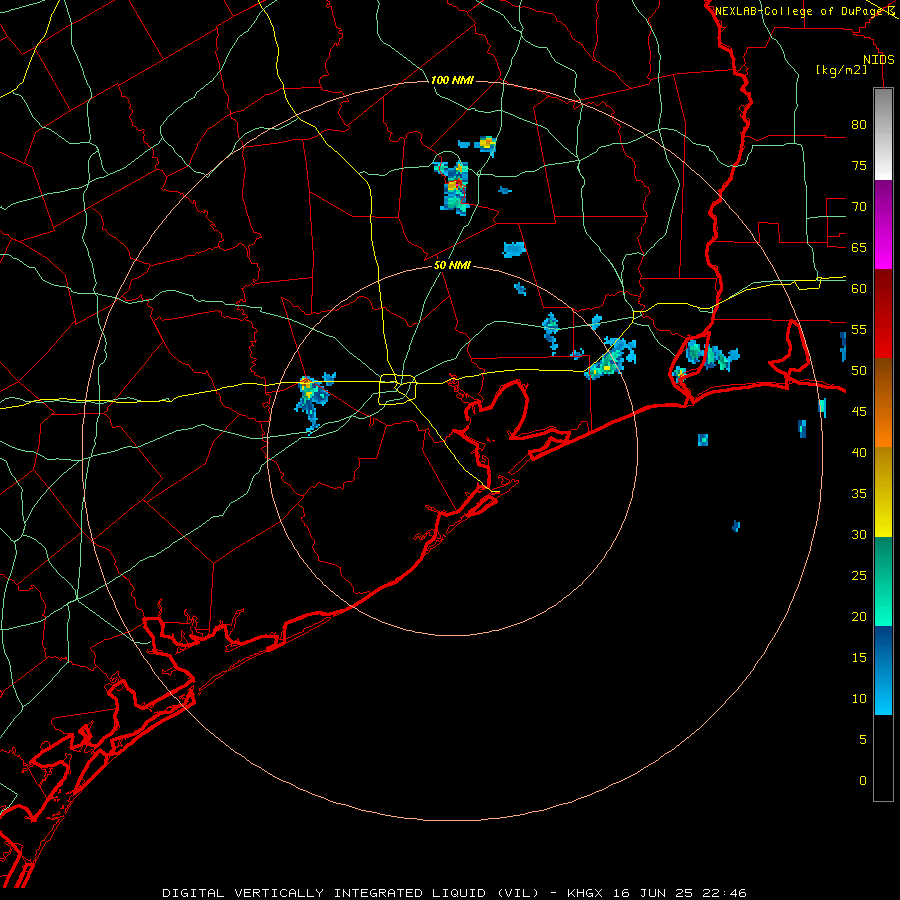Click the 'NIDS' label above the scale

point(879,60)
